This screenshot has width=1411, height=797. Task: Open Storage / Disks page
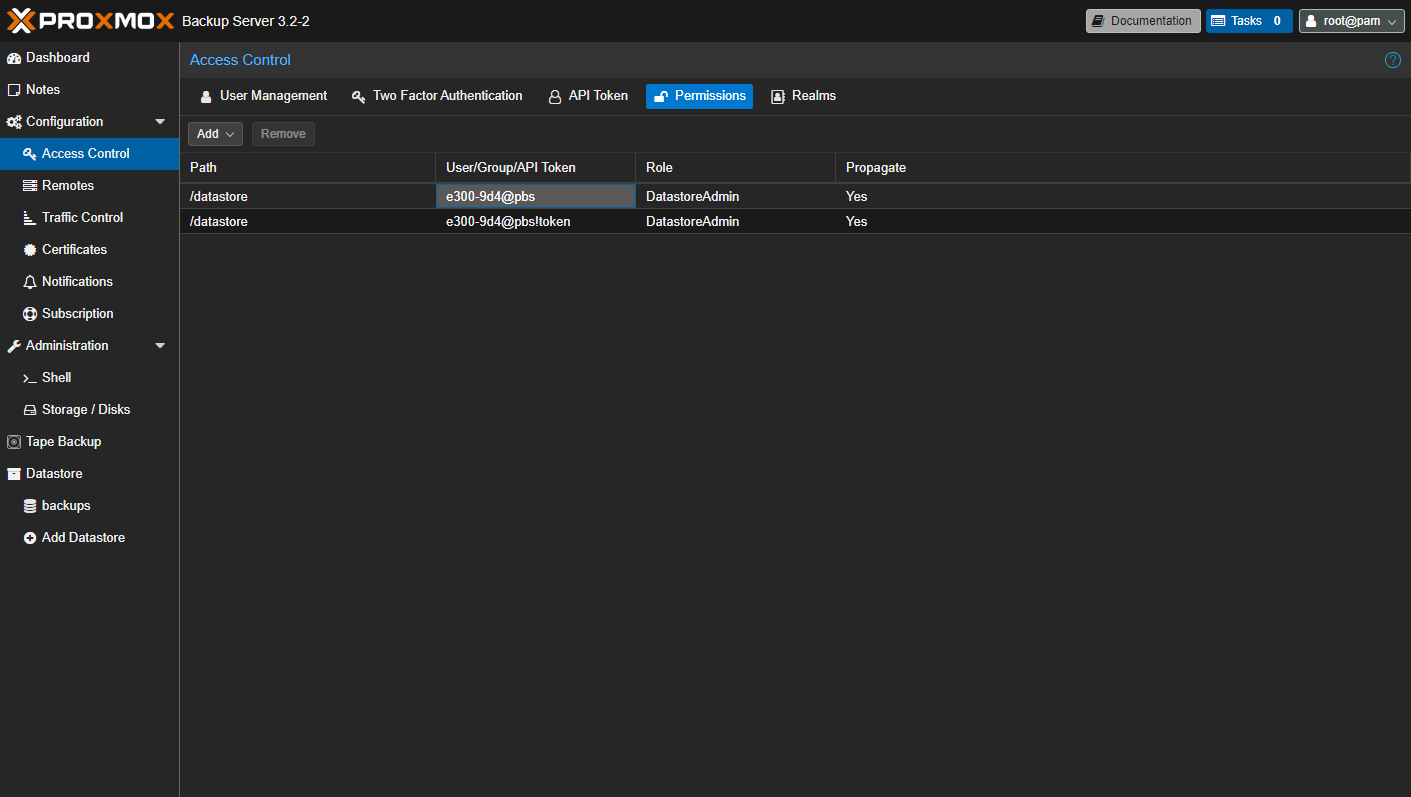[x=89, y=410]
